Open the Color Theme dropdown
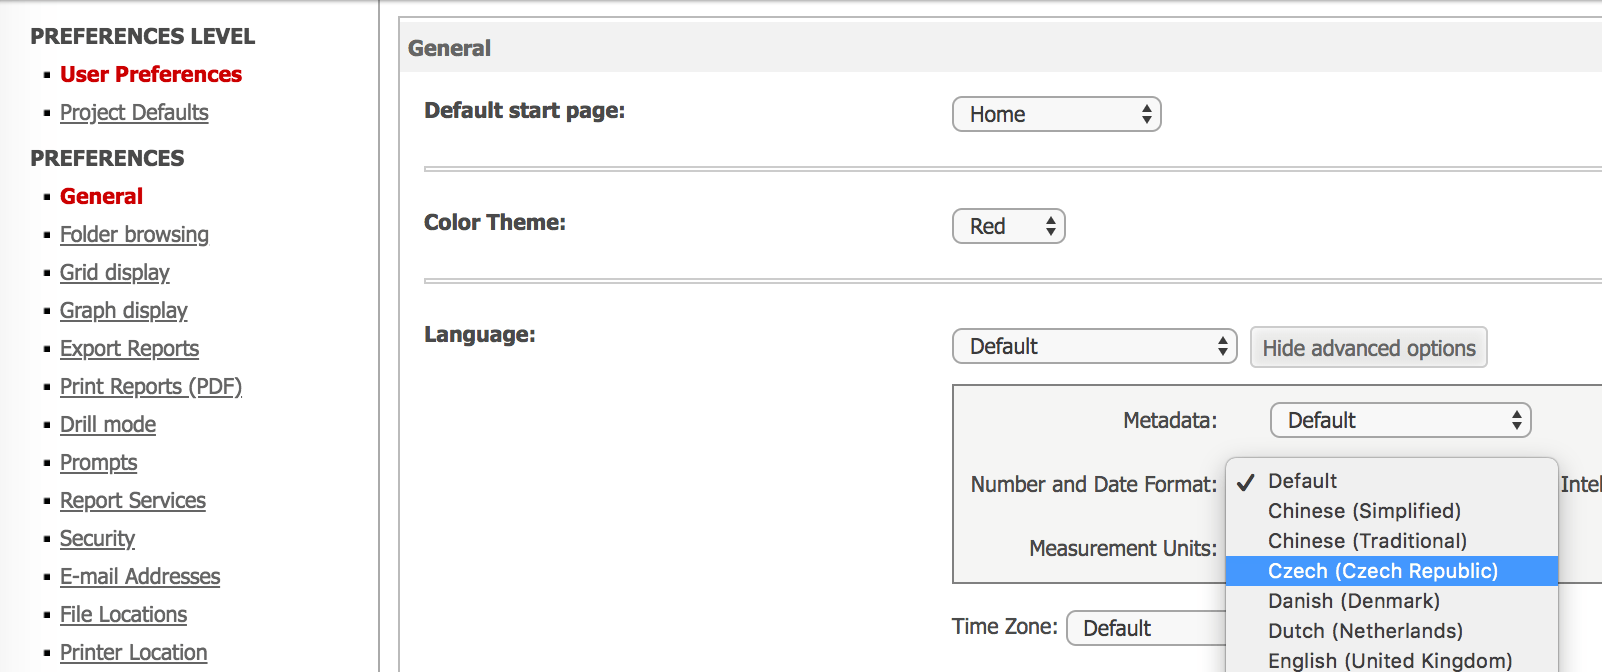 [1008, 226]
